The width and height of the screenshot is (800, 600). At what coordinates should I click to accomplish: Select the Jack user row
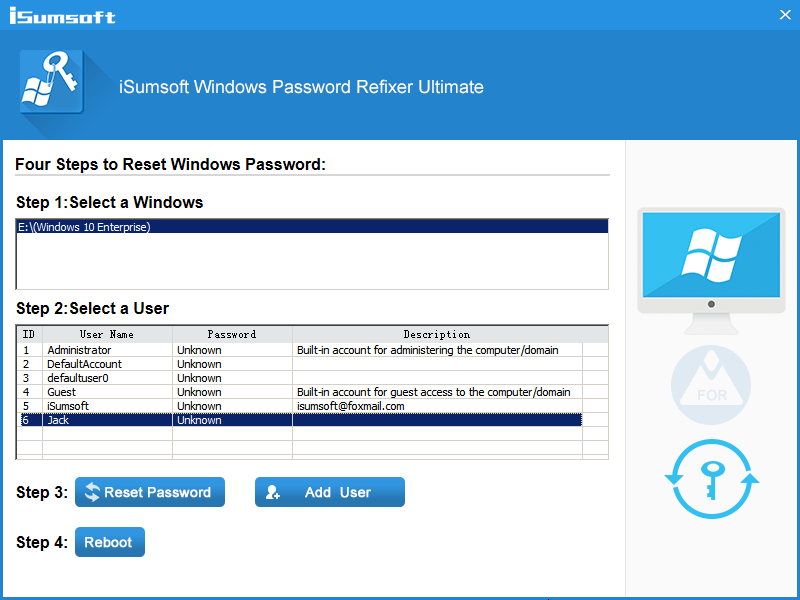[300, 420]
